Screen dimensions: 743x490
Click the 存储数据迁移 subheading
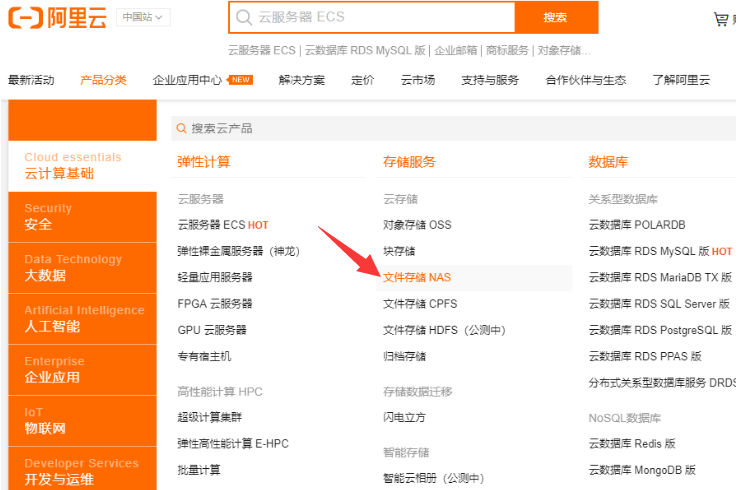(x=417, y=392)
